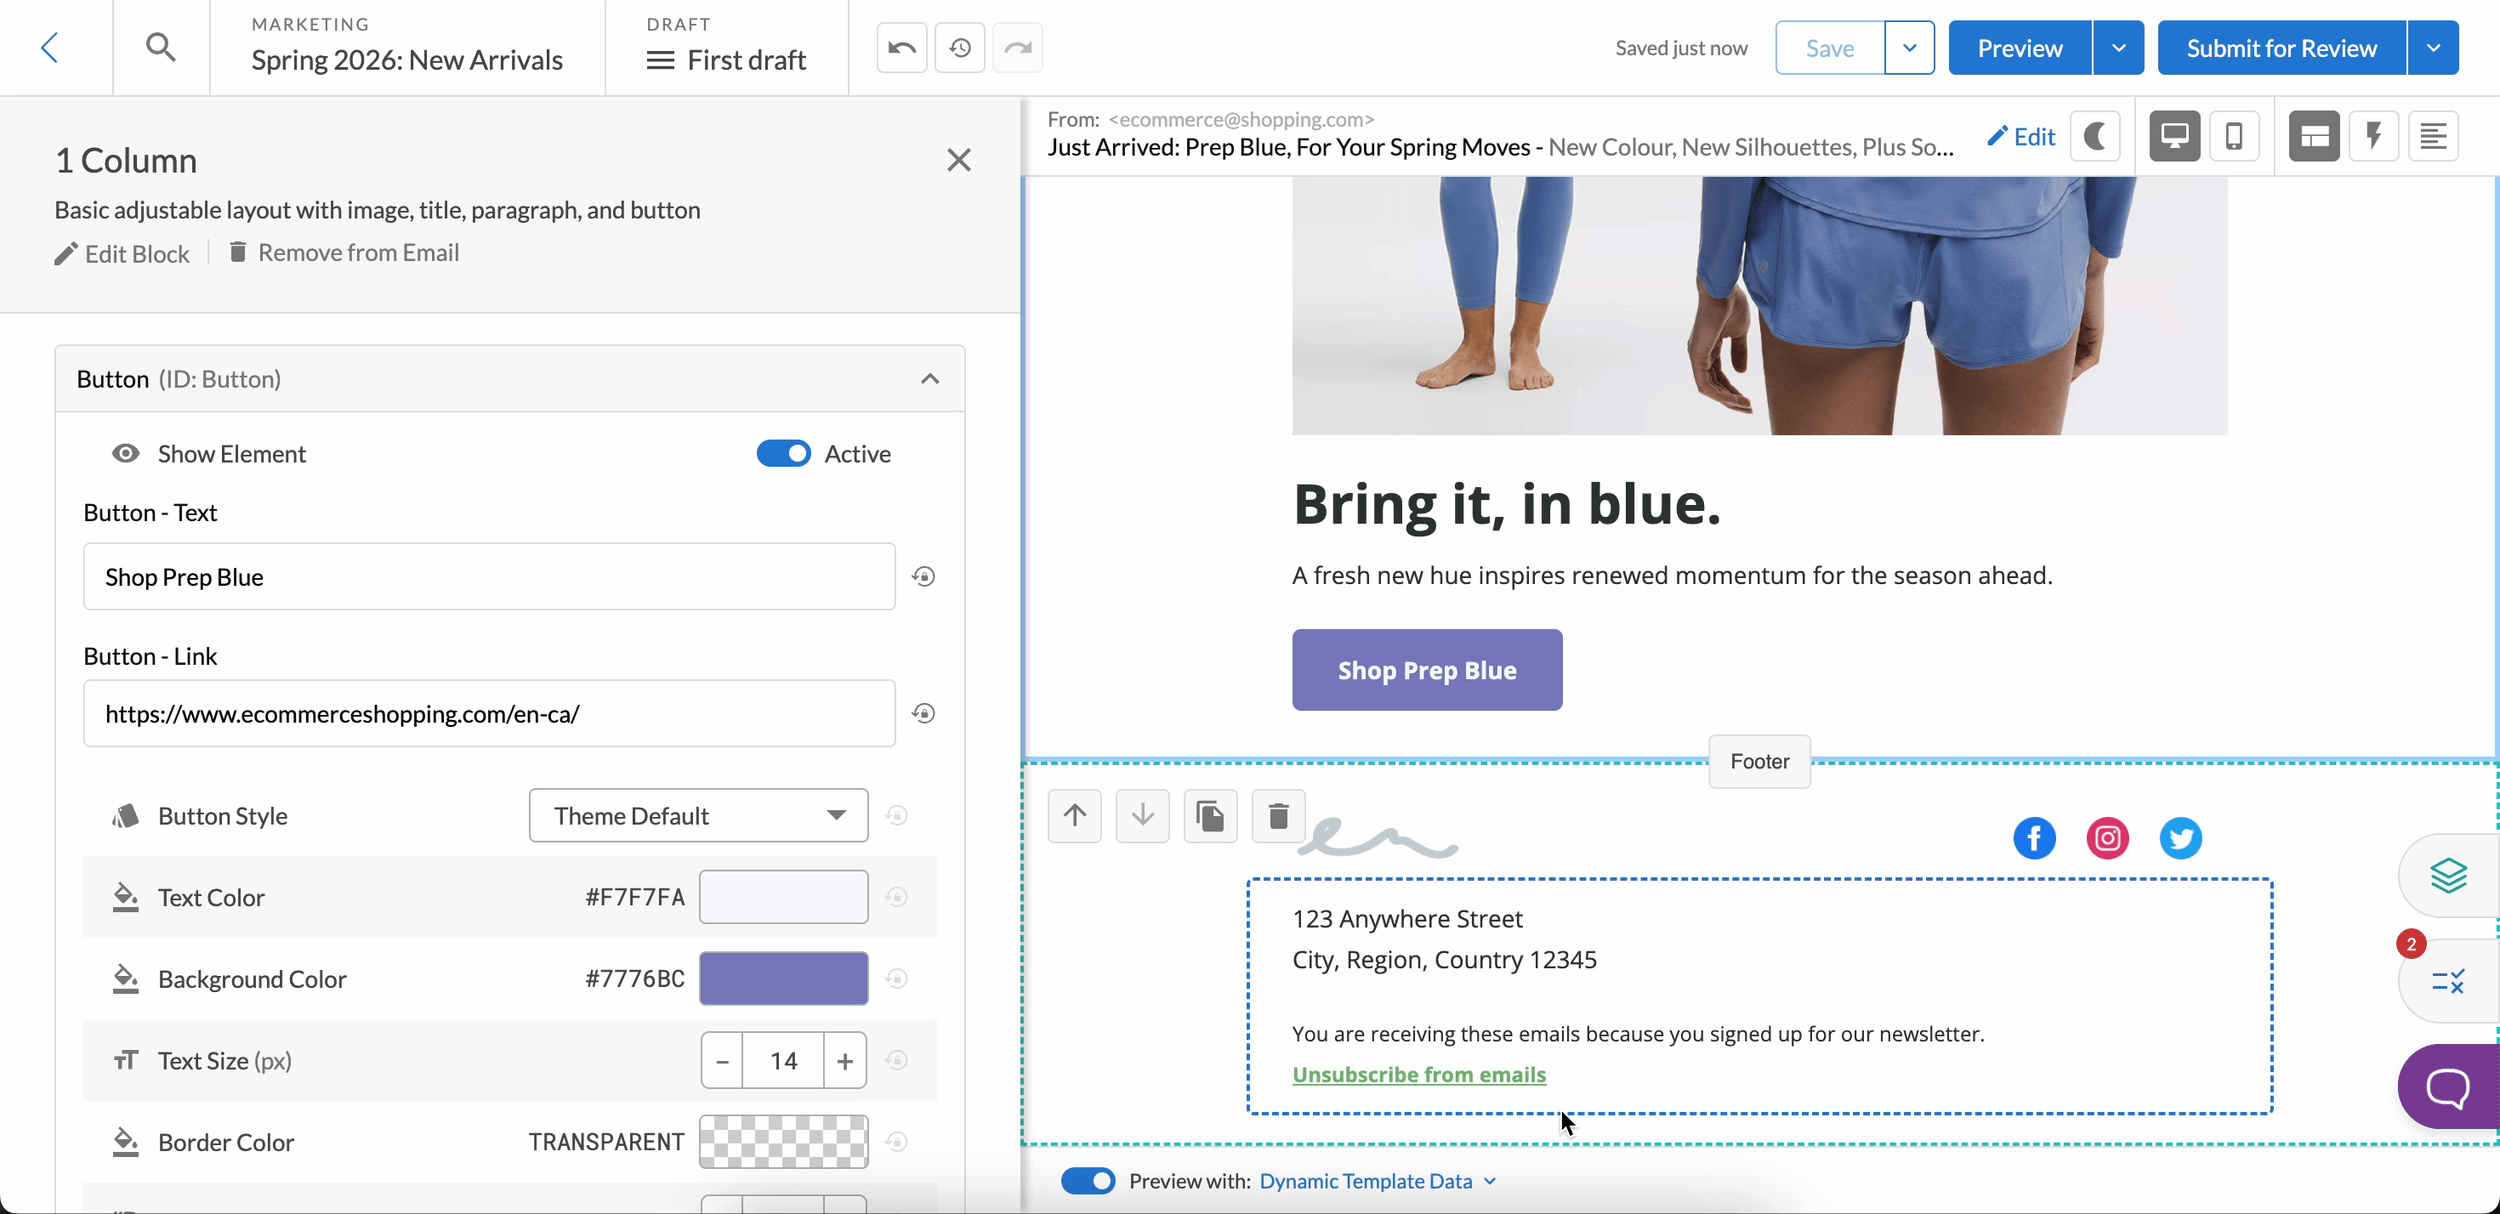2500x1214 pixels.
Task: Click Edit Block in the 1 Column panel
Action: pos(122,253)
